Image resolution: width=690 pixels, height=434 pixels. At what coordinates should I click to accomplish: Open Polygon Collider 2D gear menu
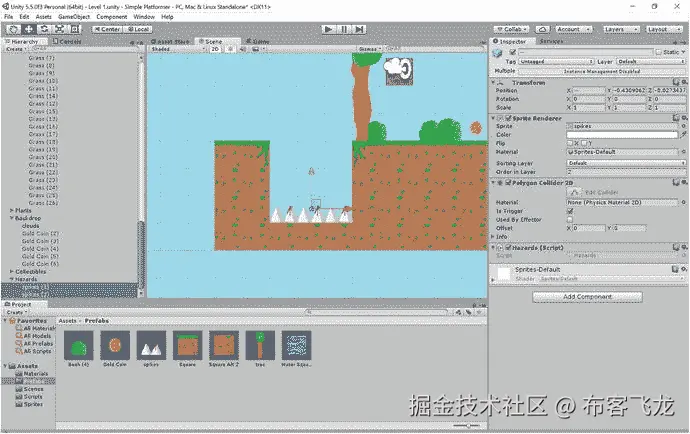click(x=684, y=182)
